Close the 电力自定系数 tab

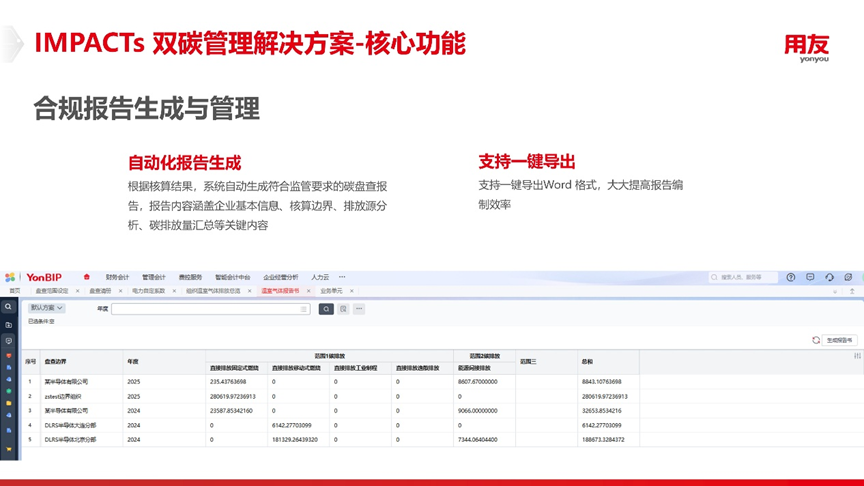click(174, 291)
